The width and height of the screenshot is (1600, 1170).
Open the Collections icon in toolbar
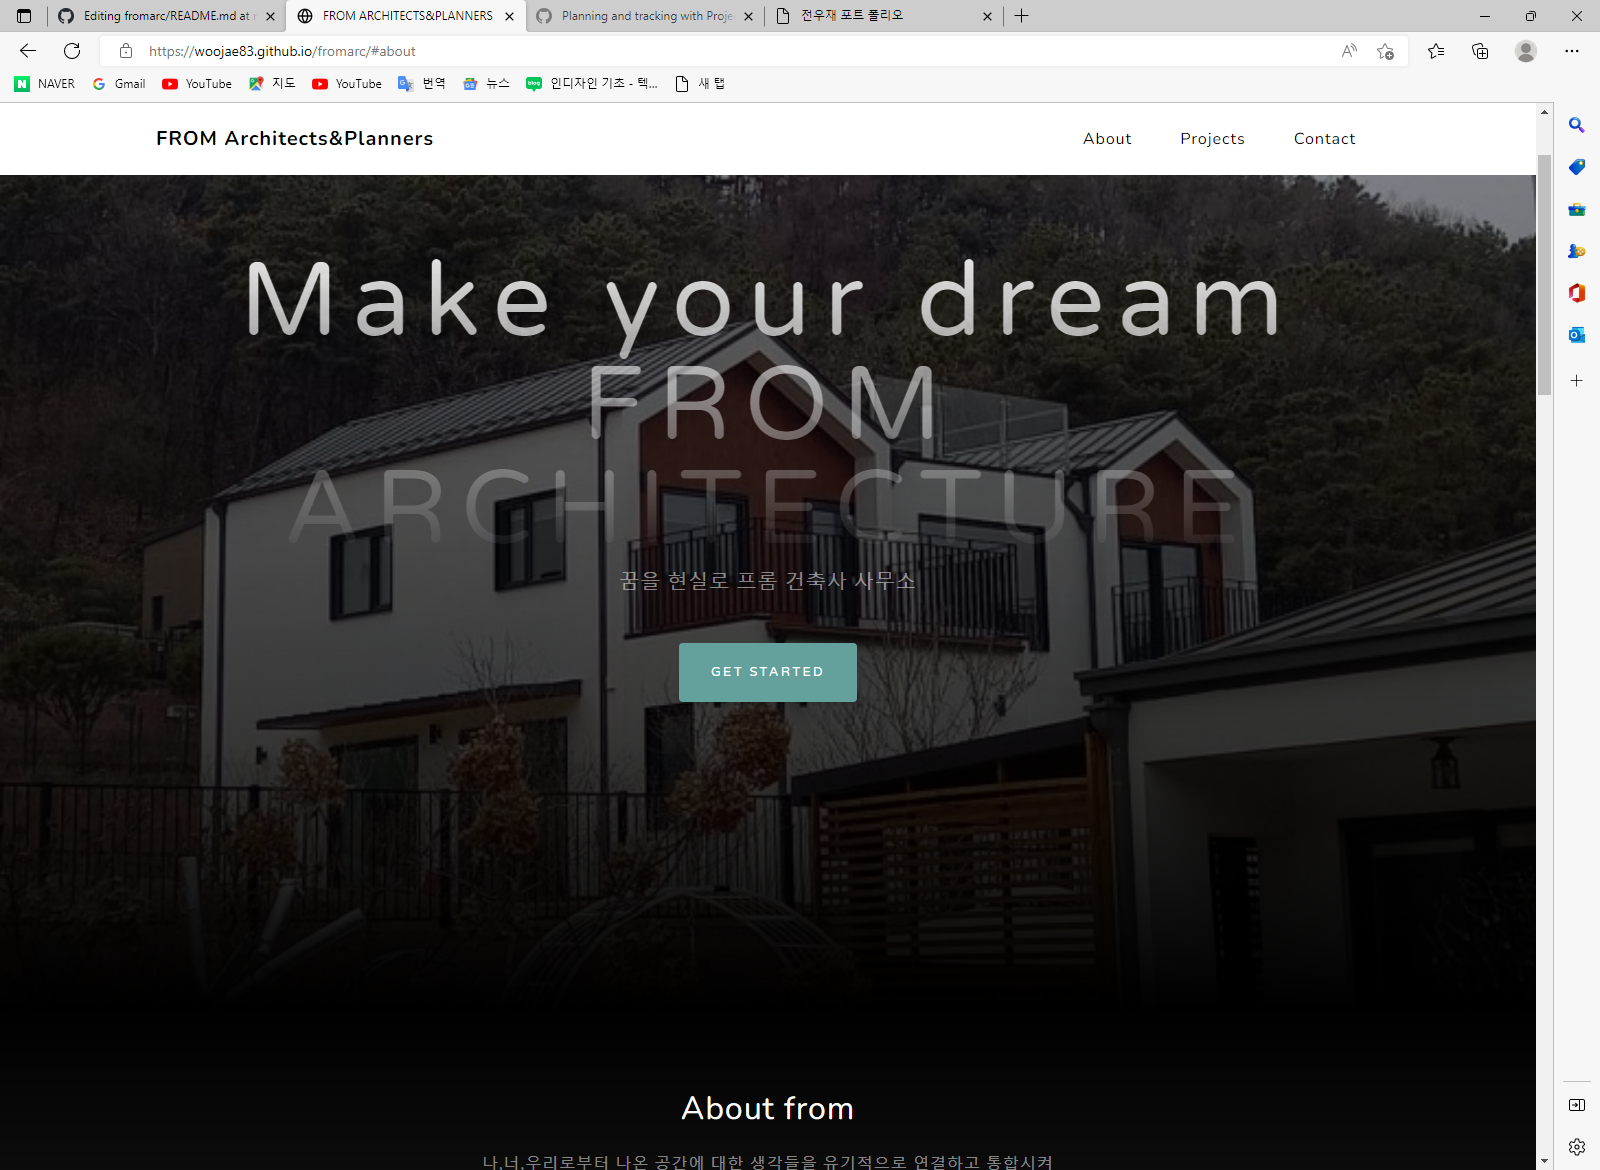point(1480,51)
